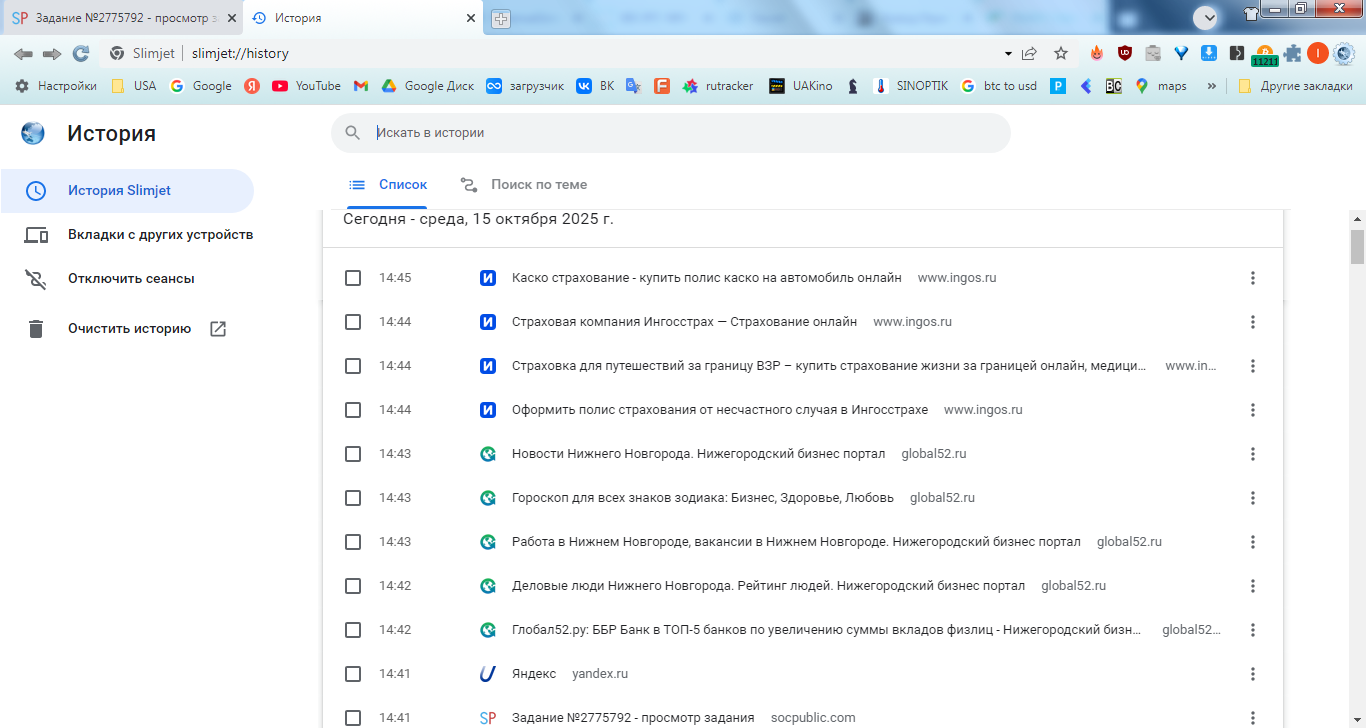Open the extensions puzzle-piece menu

(1293, 54)
